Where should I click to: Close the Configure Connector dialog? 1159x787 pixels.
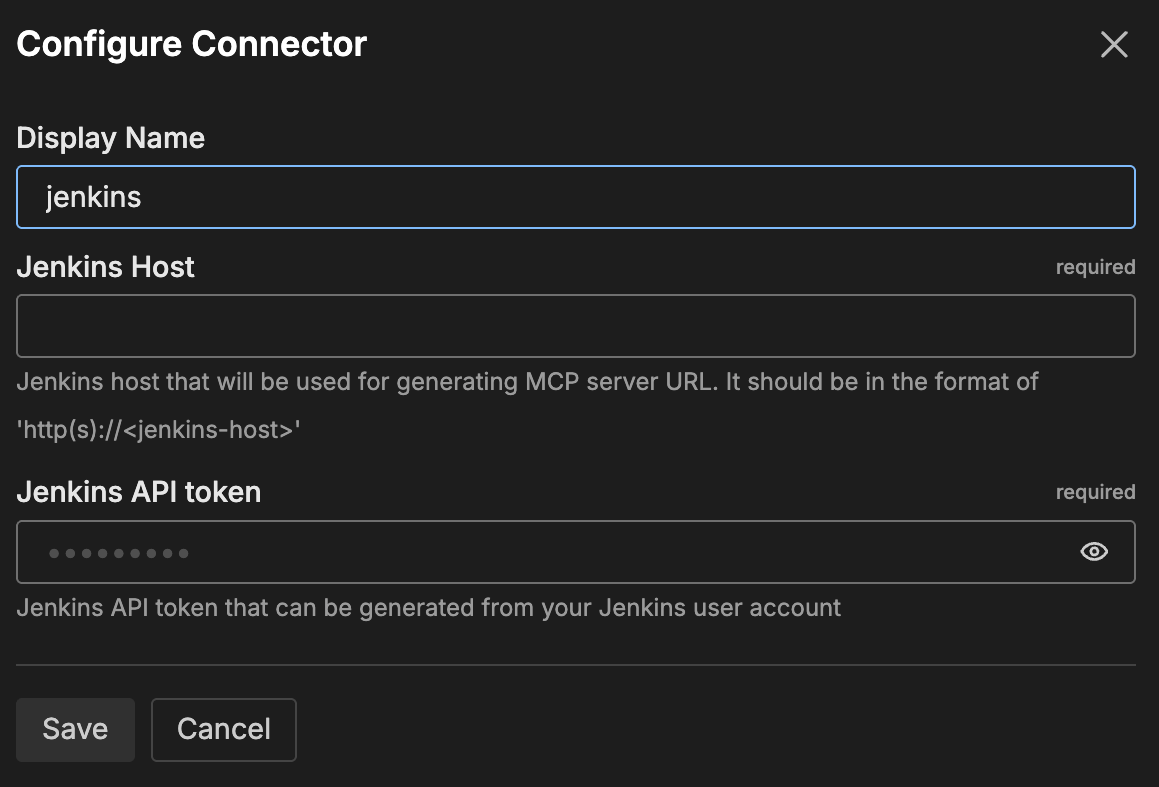[1114, 45]
